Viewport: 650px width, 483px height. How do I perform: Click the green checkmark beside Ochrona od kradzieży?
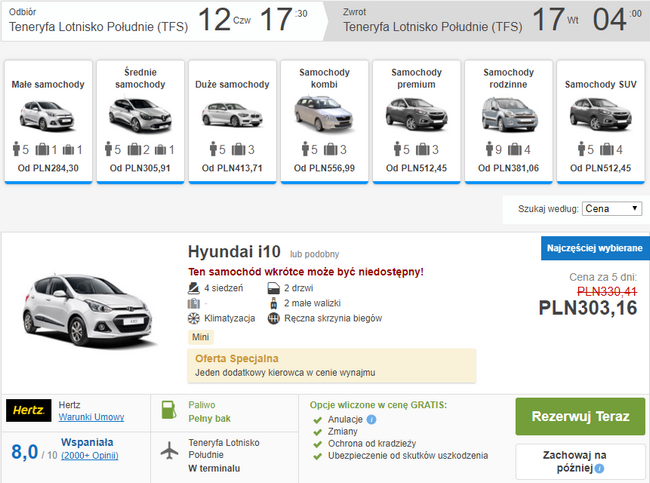click(x=318, y=444)
